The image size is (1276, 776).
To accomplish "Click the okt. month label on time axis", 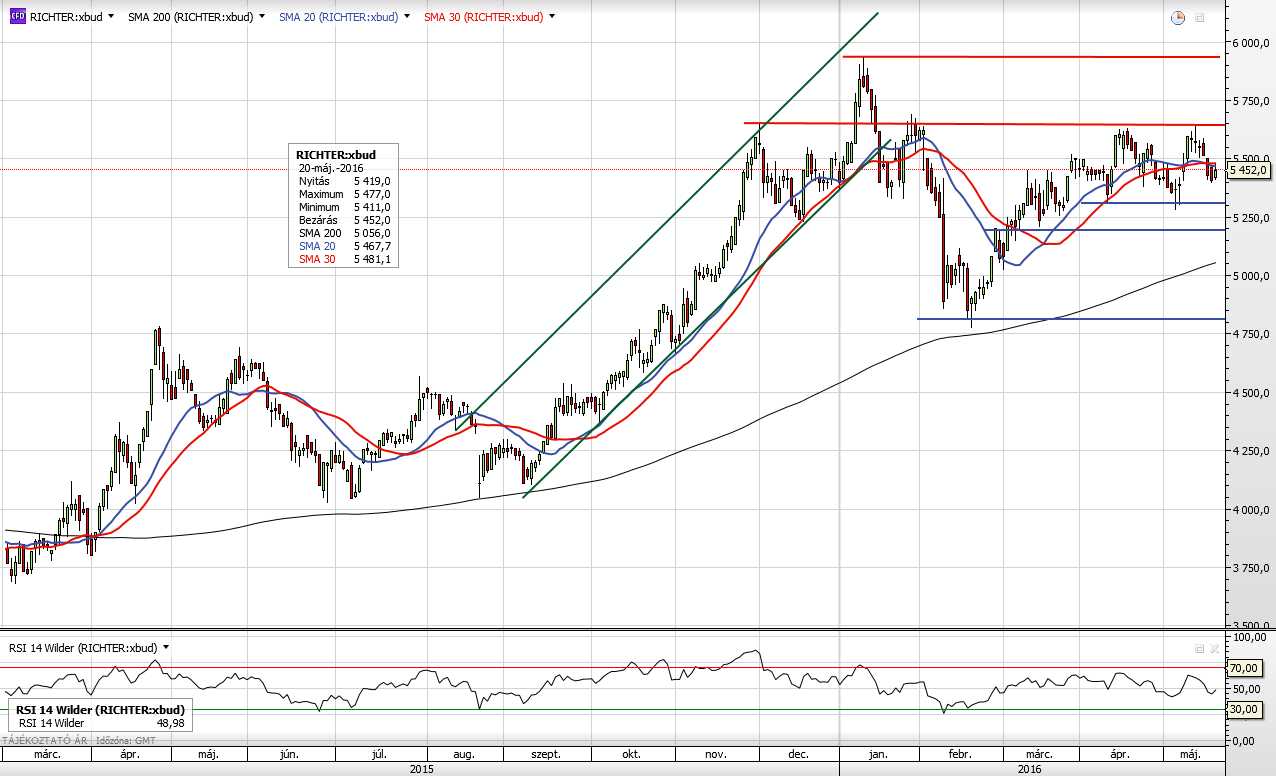I will 631,755.
